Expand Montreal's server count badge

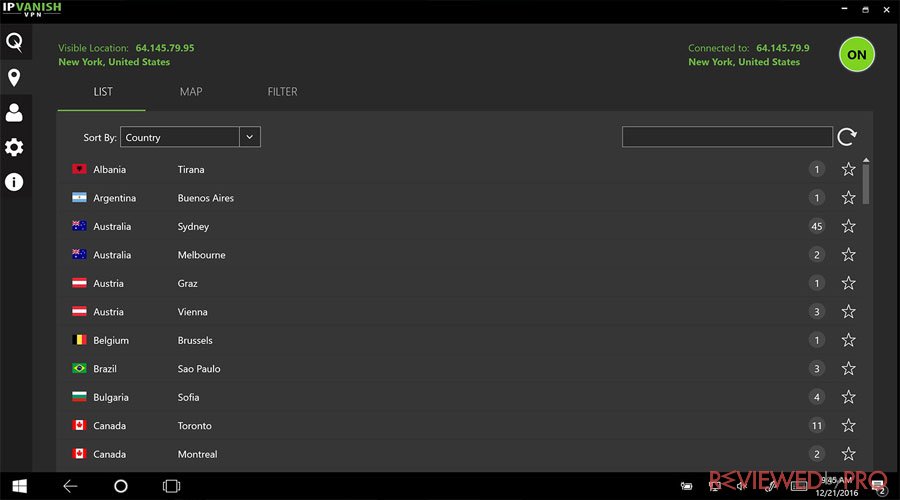pyautogui.click(x=817, y=454)
